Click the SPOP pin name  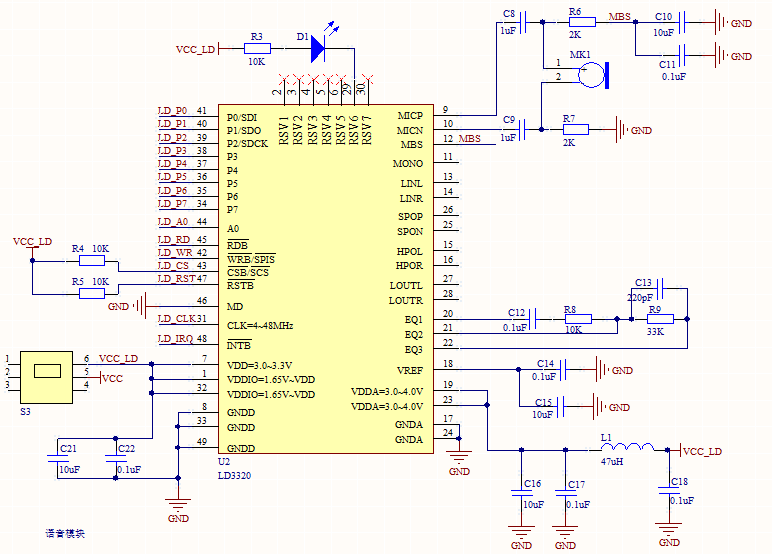(x=410, y=217)
